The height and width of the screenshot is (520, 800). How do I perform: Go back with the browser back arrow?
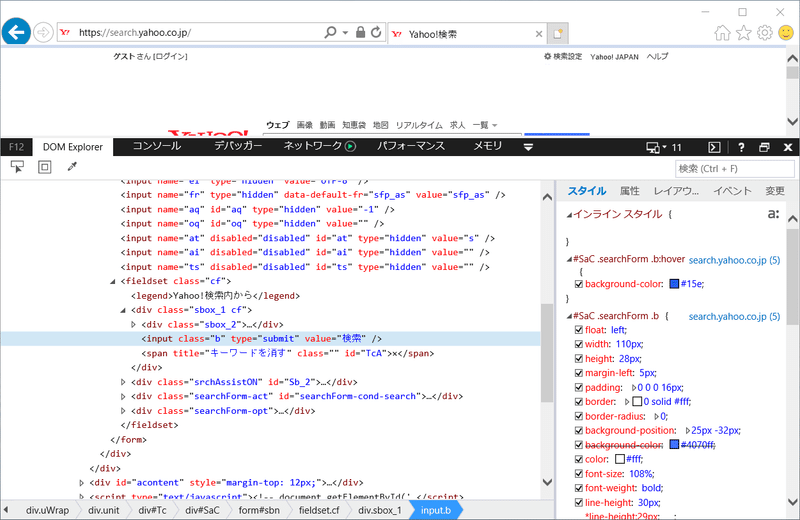pos(16,32)
